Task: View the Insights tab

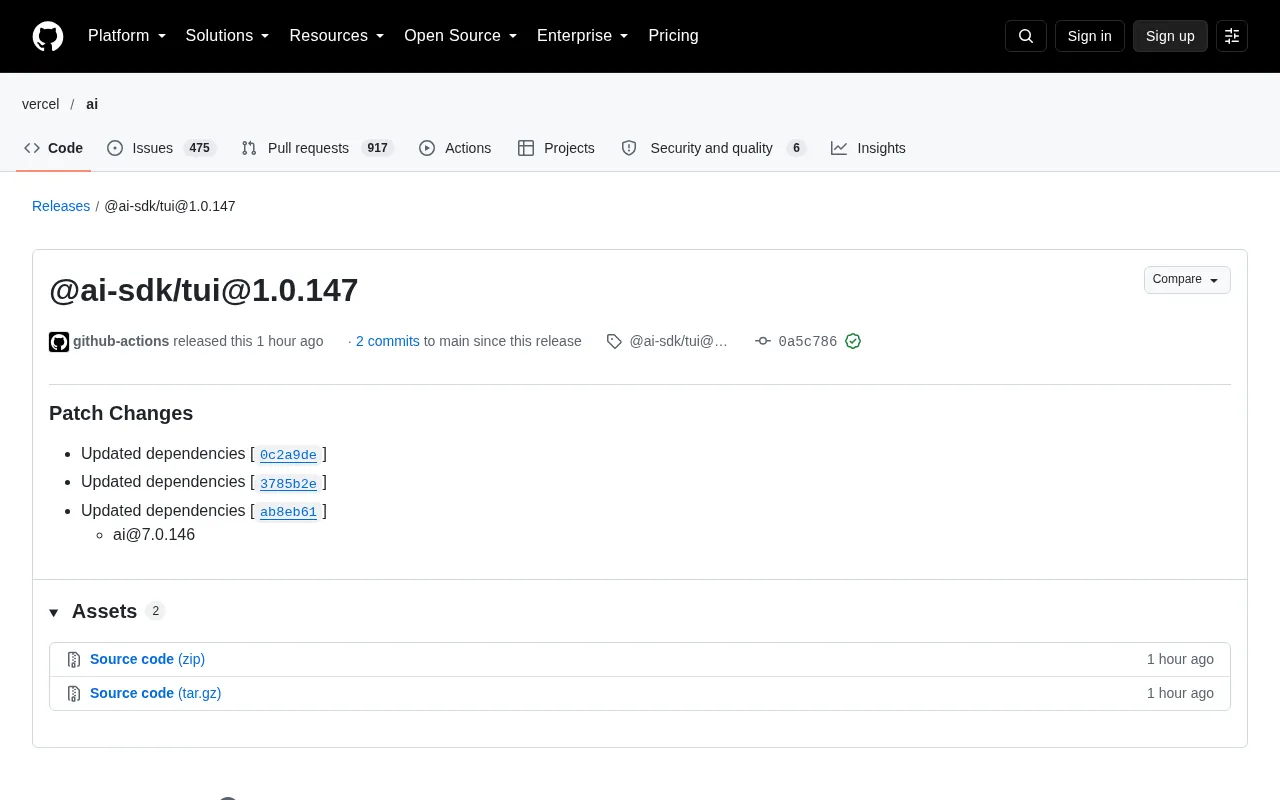Action: [868, 148]
